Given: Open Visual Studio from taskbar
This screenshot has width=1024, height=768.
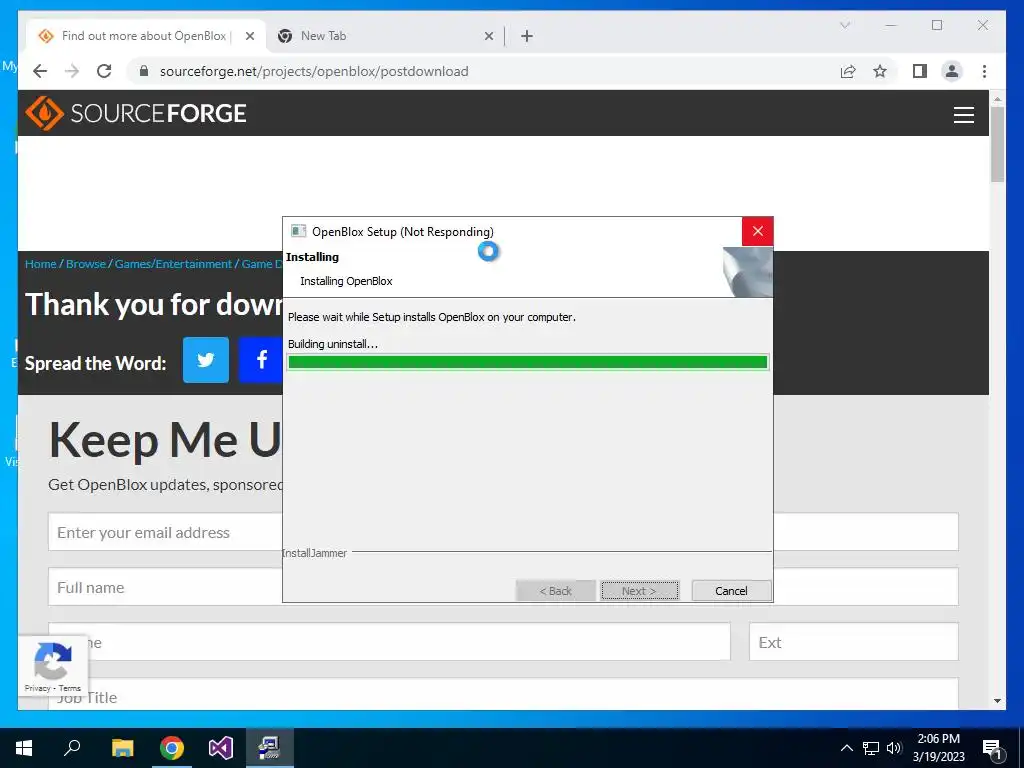Looking at the screenshot, I should (x=221, y=748).
